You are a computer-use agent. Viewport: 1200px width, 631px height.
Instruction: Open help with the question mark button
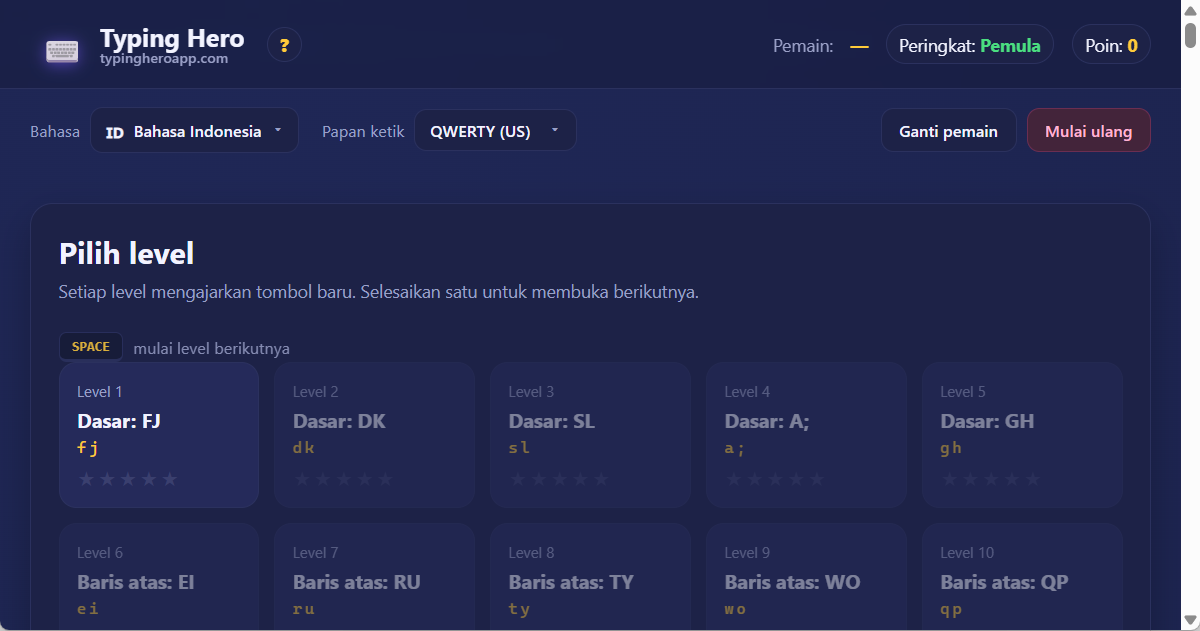pos(284,45)
